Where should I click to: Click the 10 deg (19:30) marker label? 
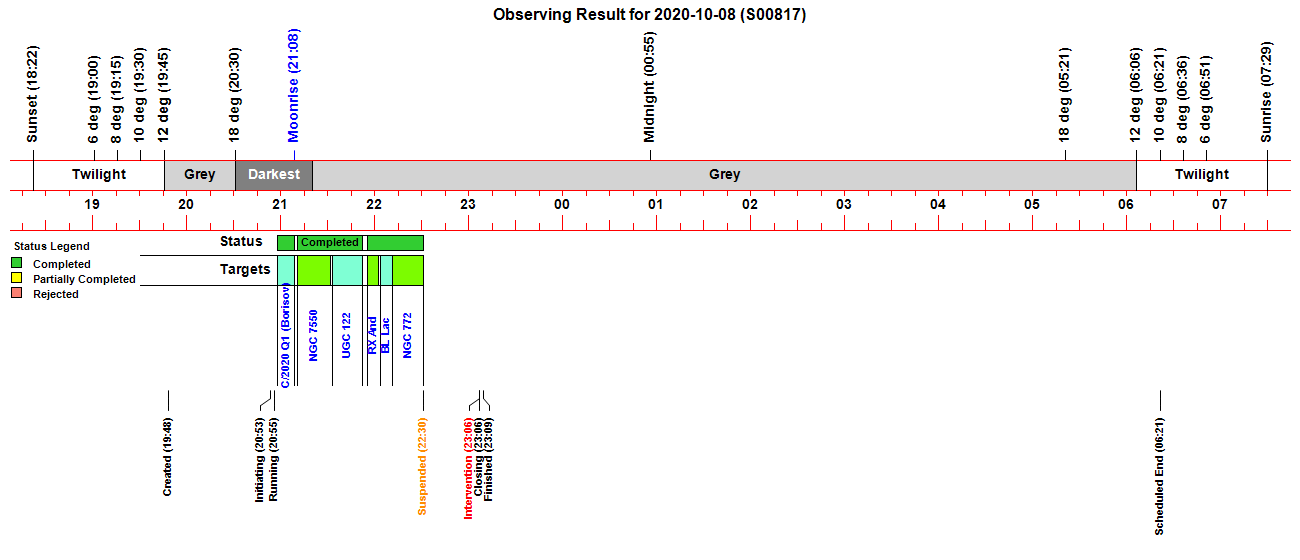click(x=140, y=95)
